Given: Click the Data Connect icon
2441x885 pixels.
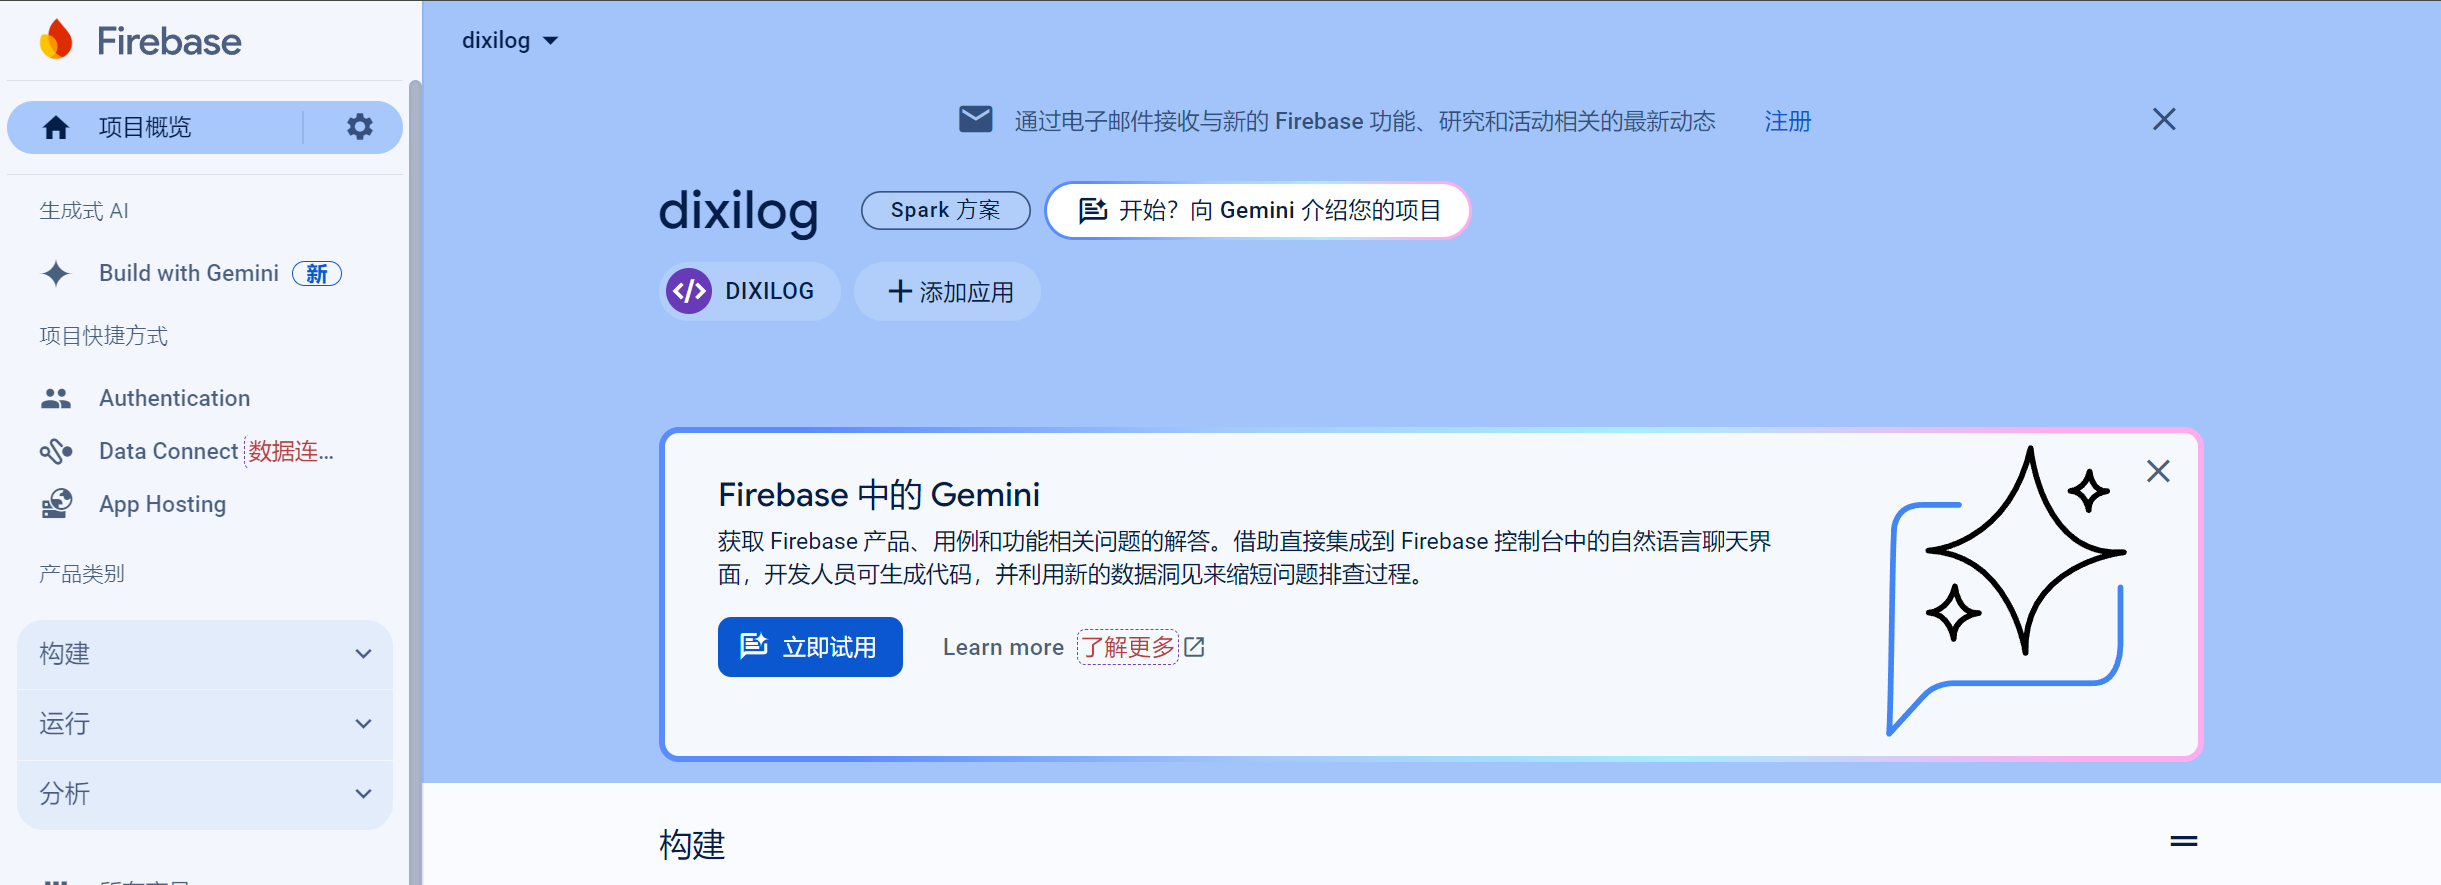Looking at the screenshot, I should 56,451.
